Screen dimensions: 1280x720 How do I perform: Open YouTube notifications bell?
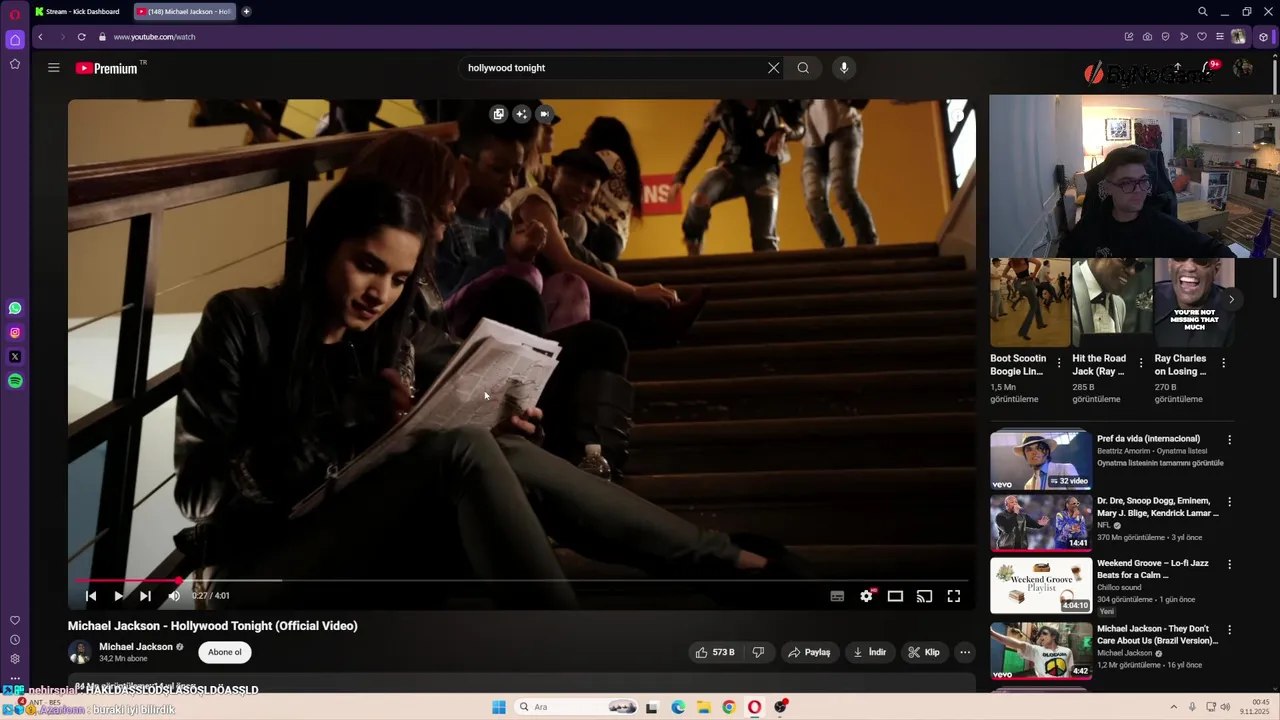(x=1209, y=68)
